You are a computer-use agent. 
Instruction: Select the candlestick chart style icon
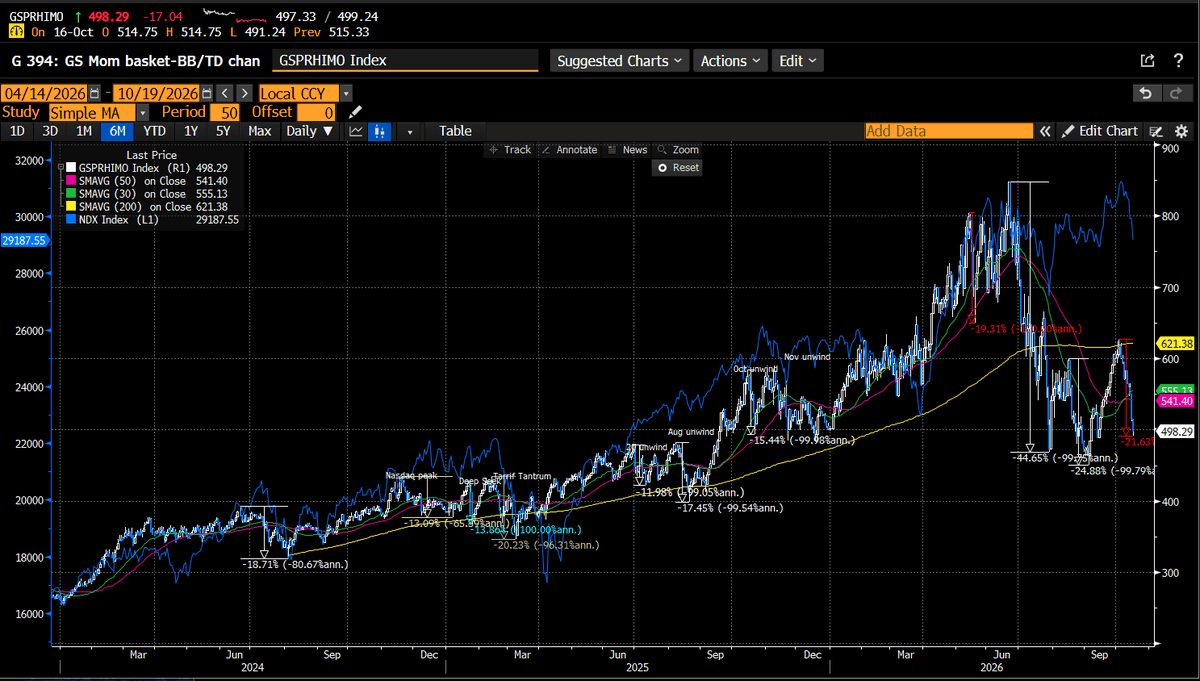(380, 131)
